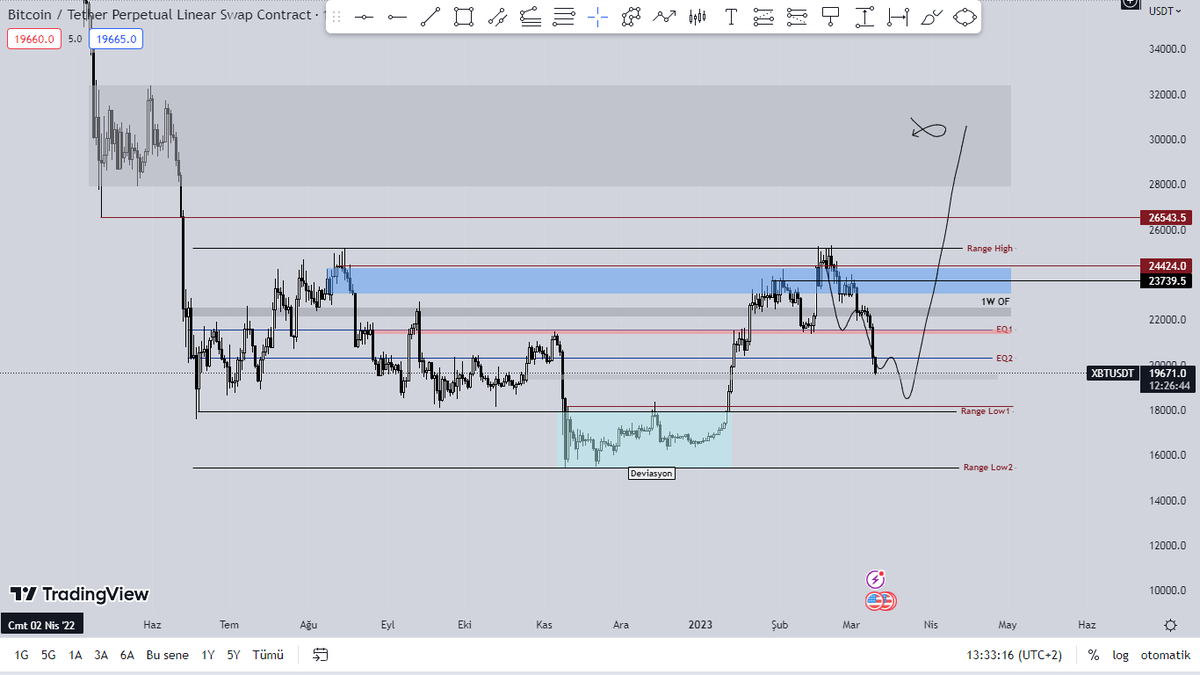Select the ellipse drawing tool
Viewport: 1200px width, 675px height.
(964, 17)
